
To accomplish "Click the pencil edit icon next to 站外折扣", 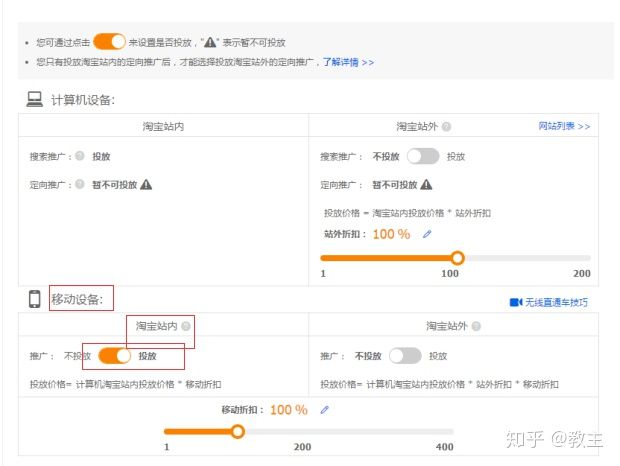I will click(427, 234).
